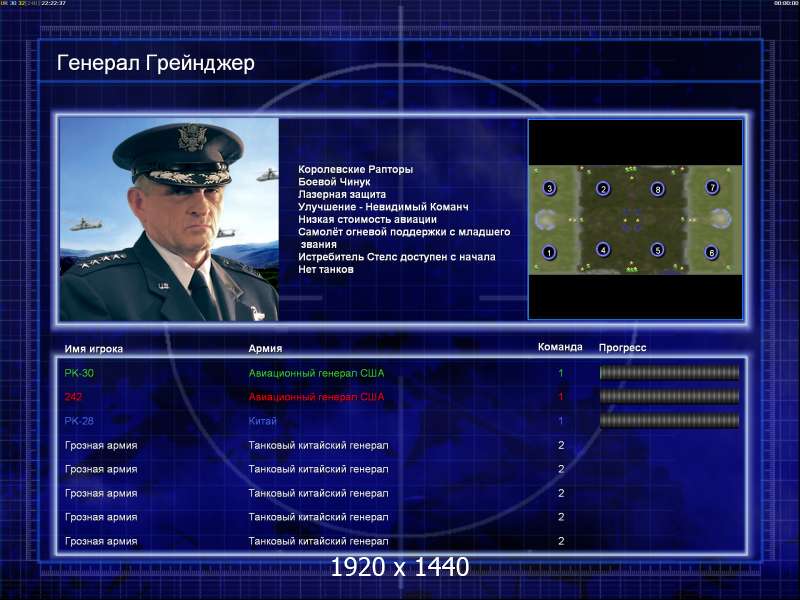Click player 242's loading progress bar

point(669,396)
